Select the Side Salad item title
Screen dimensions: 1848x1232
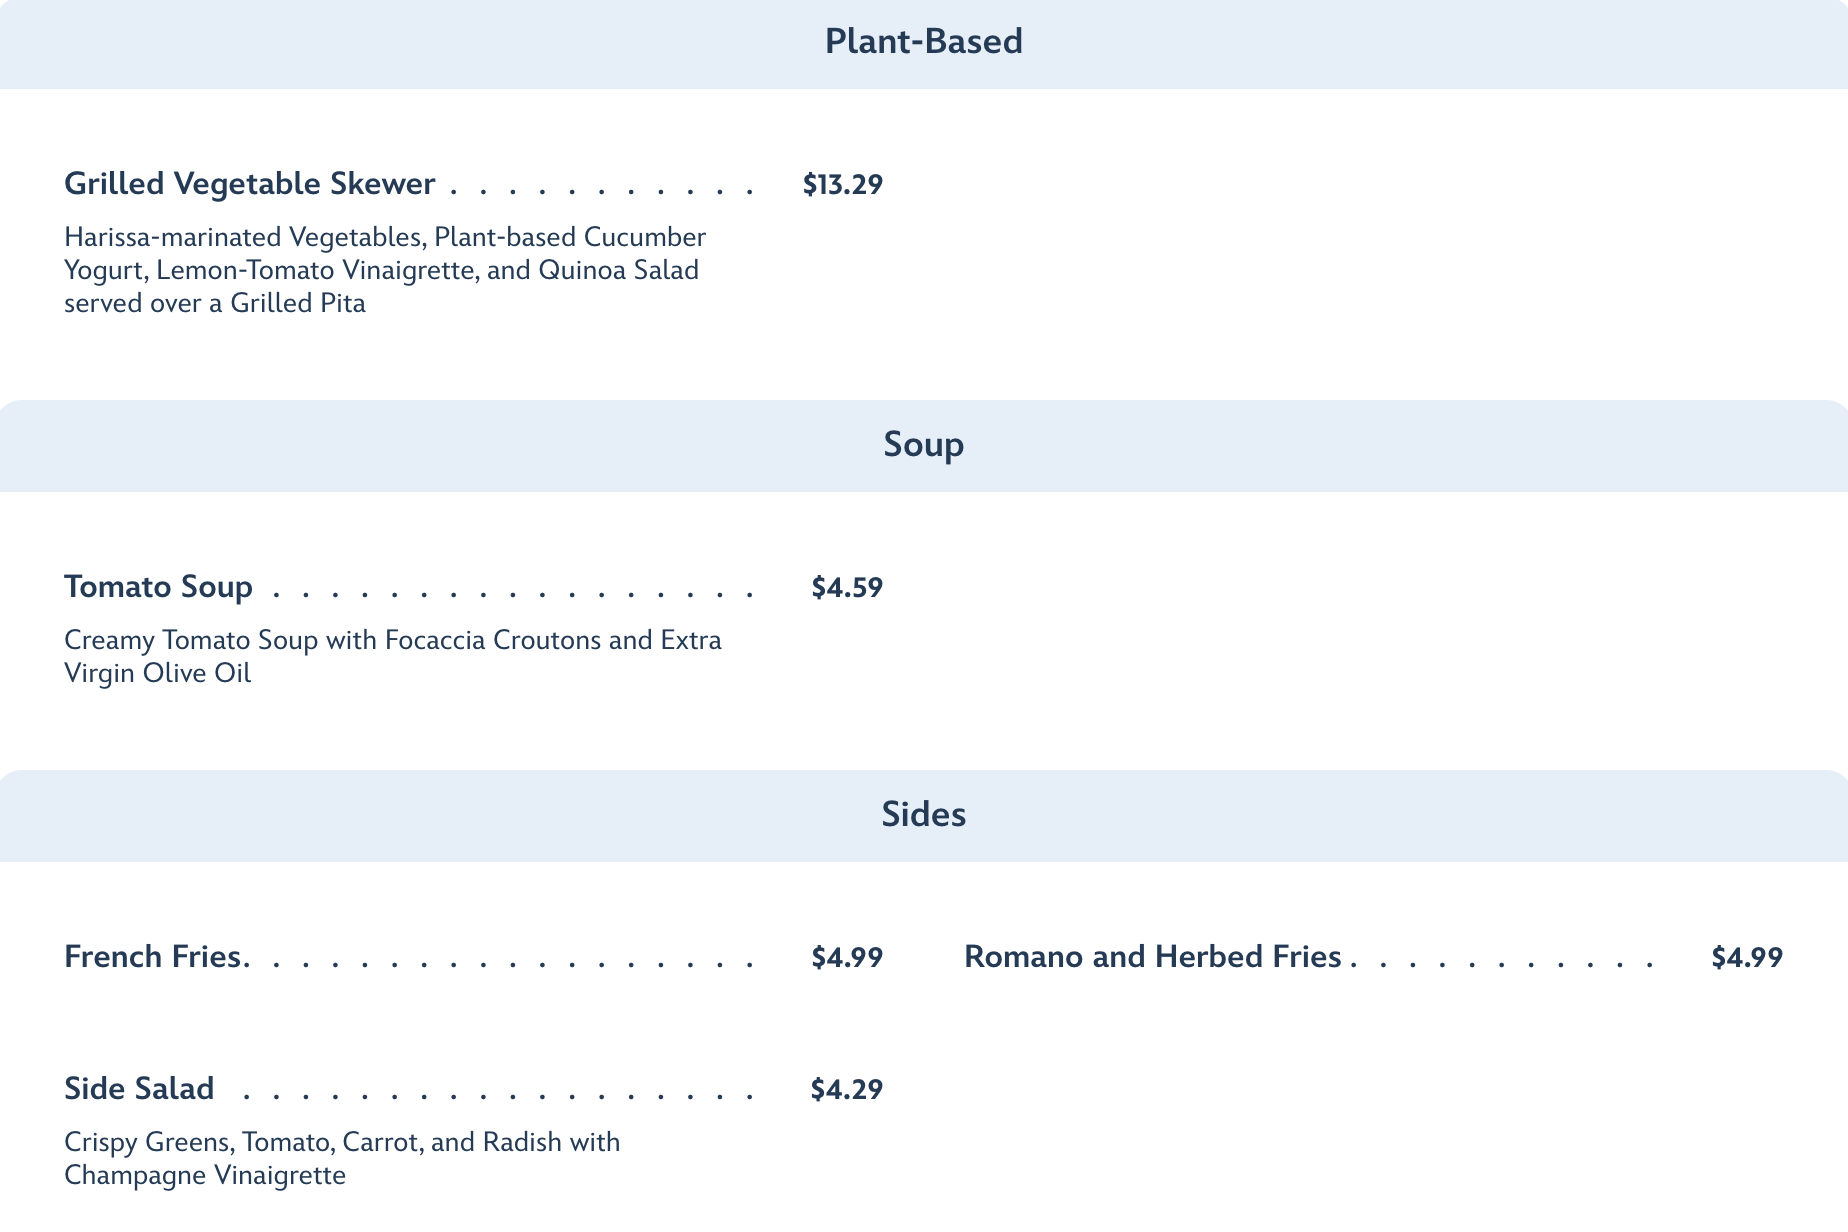point(139,1089)
